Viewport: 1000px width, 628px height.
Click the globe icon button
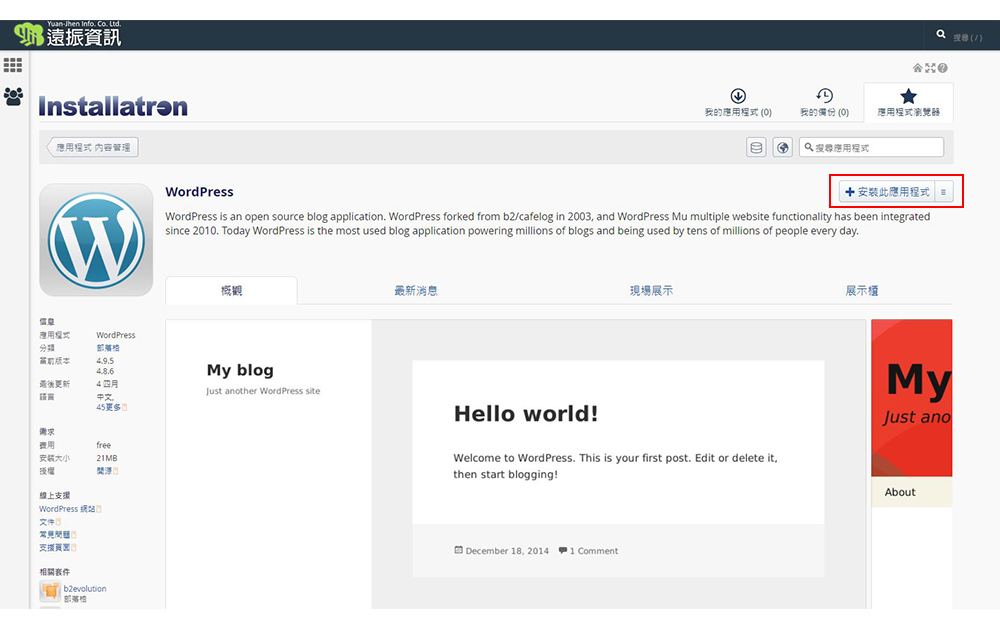[x=783, y=148]
